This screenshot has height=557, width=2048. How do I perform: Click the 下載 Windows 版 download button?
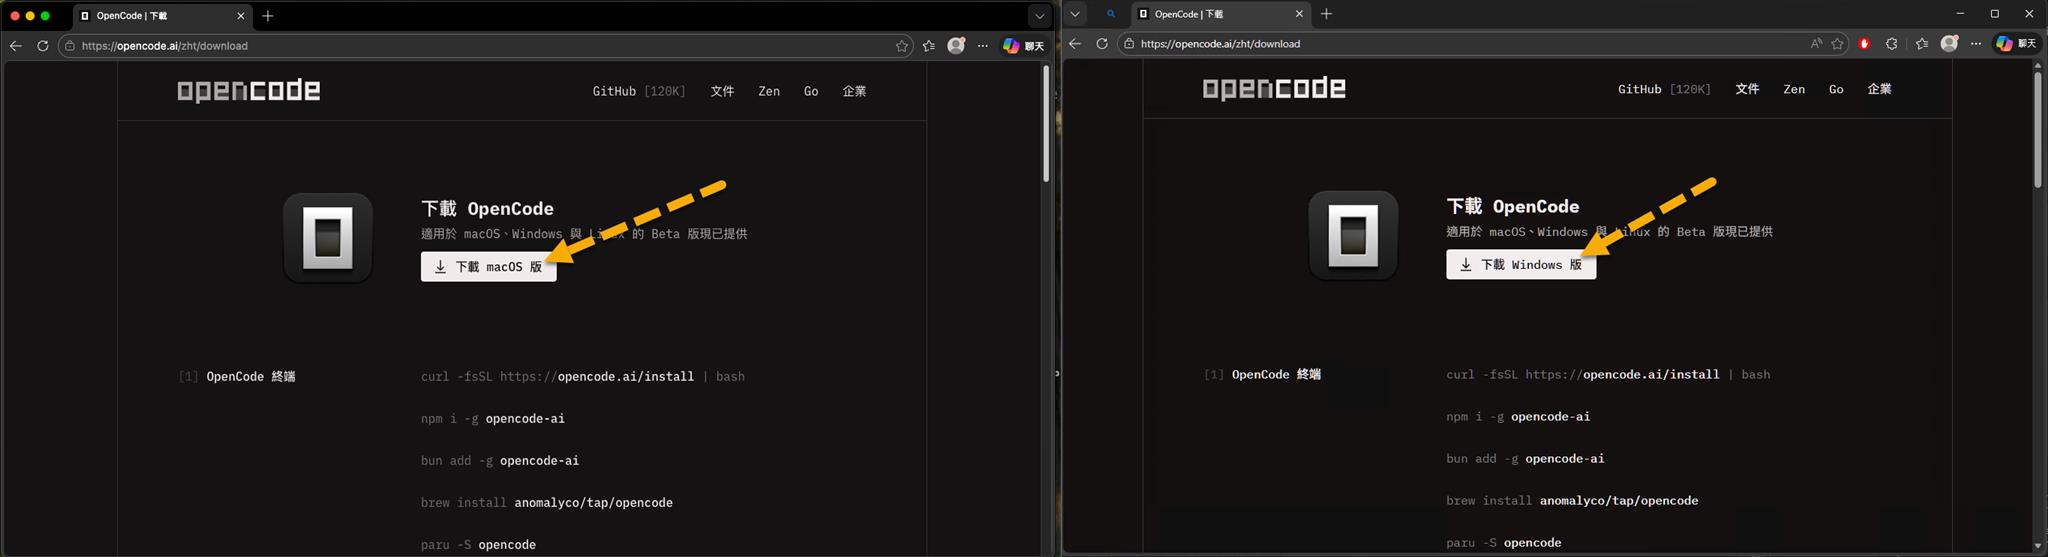[x=1520, y=265]
